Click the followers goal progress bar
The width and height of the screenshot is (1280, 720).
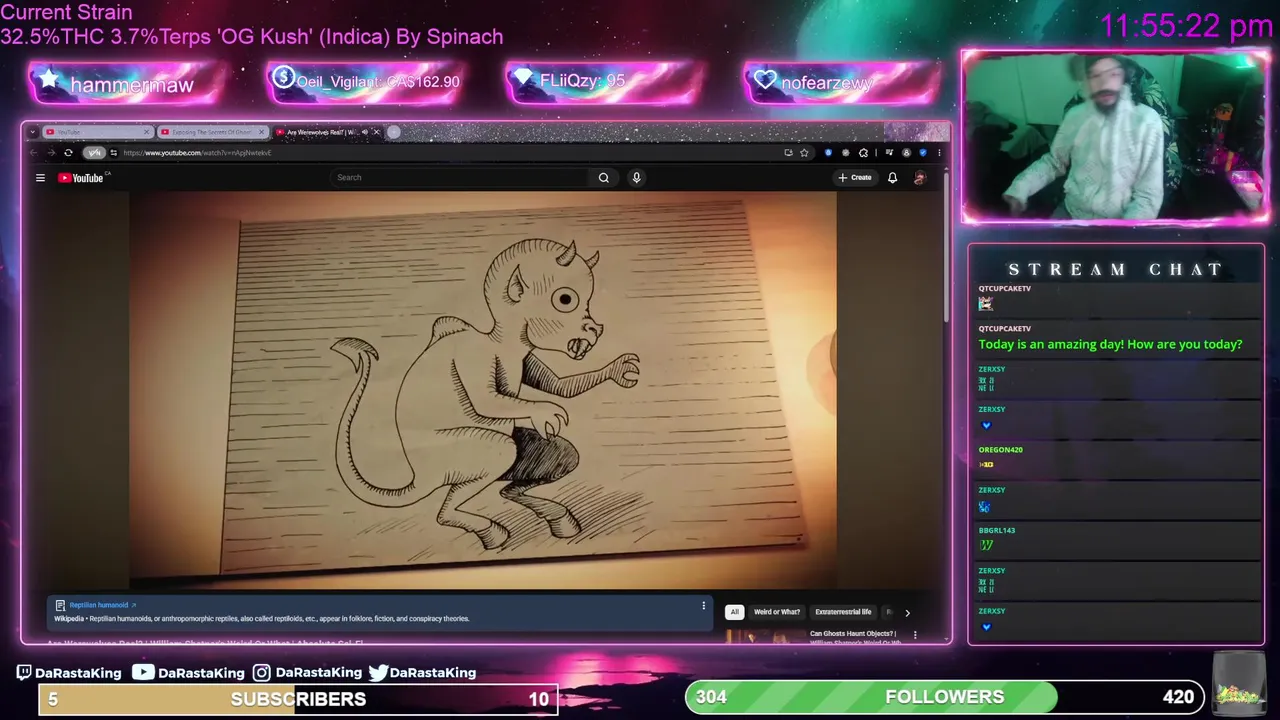(x=944, y=697)
